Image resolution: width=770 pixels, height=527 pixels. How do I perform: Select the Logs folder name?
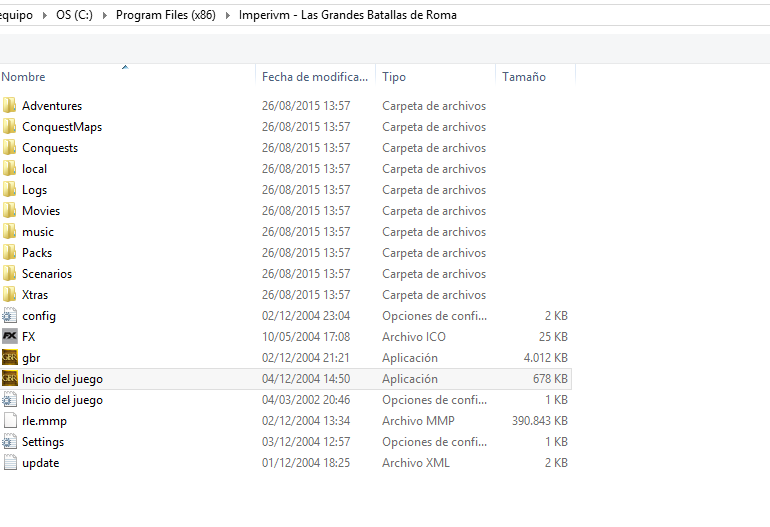point(34,190)
